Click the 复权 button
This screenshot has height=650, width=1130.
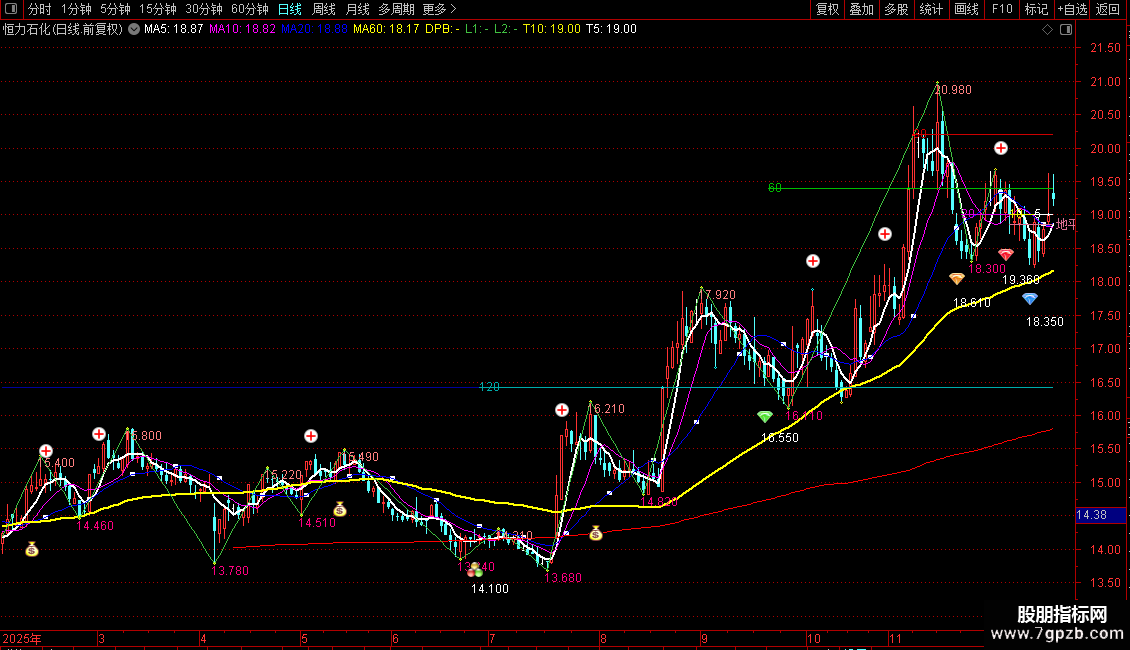point(827,9)
